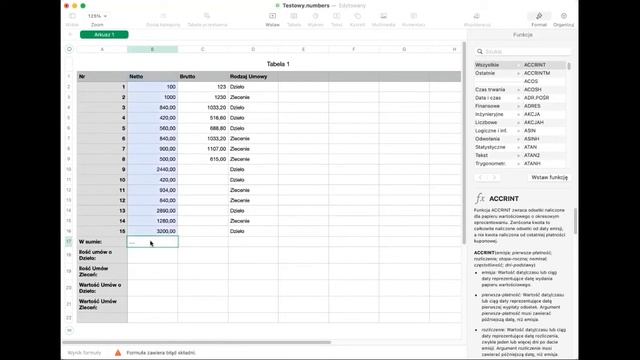Click the function description scrollbar
Image resolution: width=640 pixels, height=360 pixels.
575,220
